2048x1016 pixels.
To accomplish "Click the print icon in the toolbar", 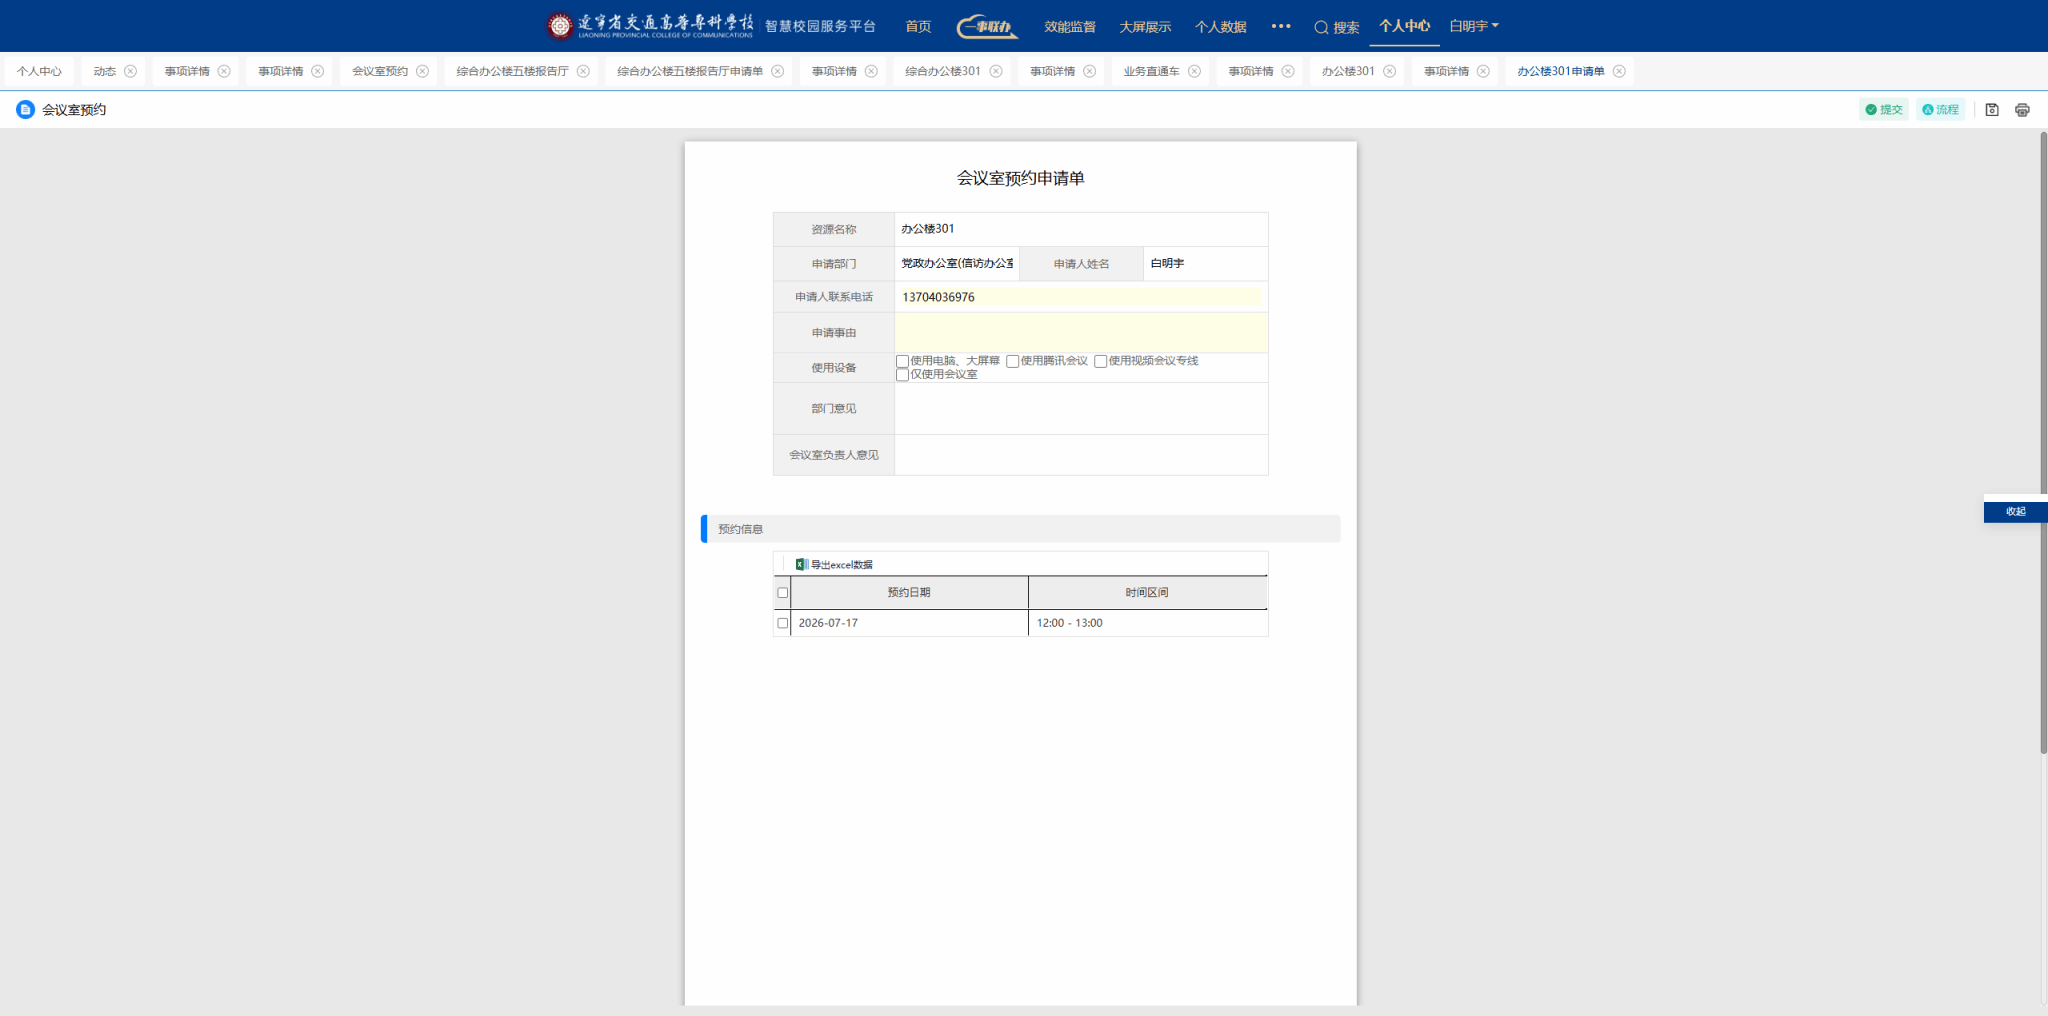I will tap(2022, 110).
